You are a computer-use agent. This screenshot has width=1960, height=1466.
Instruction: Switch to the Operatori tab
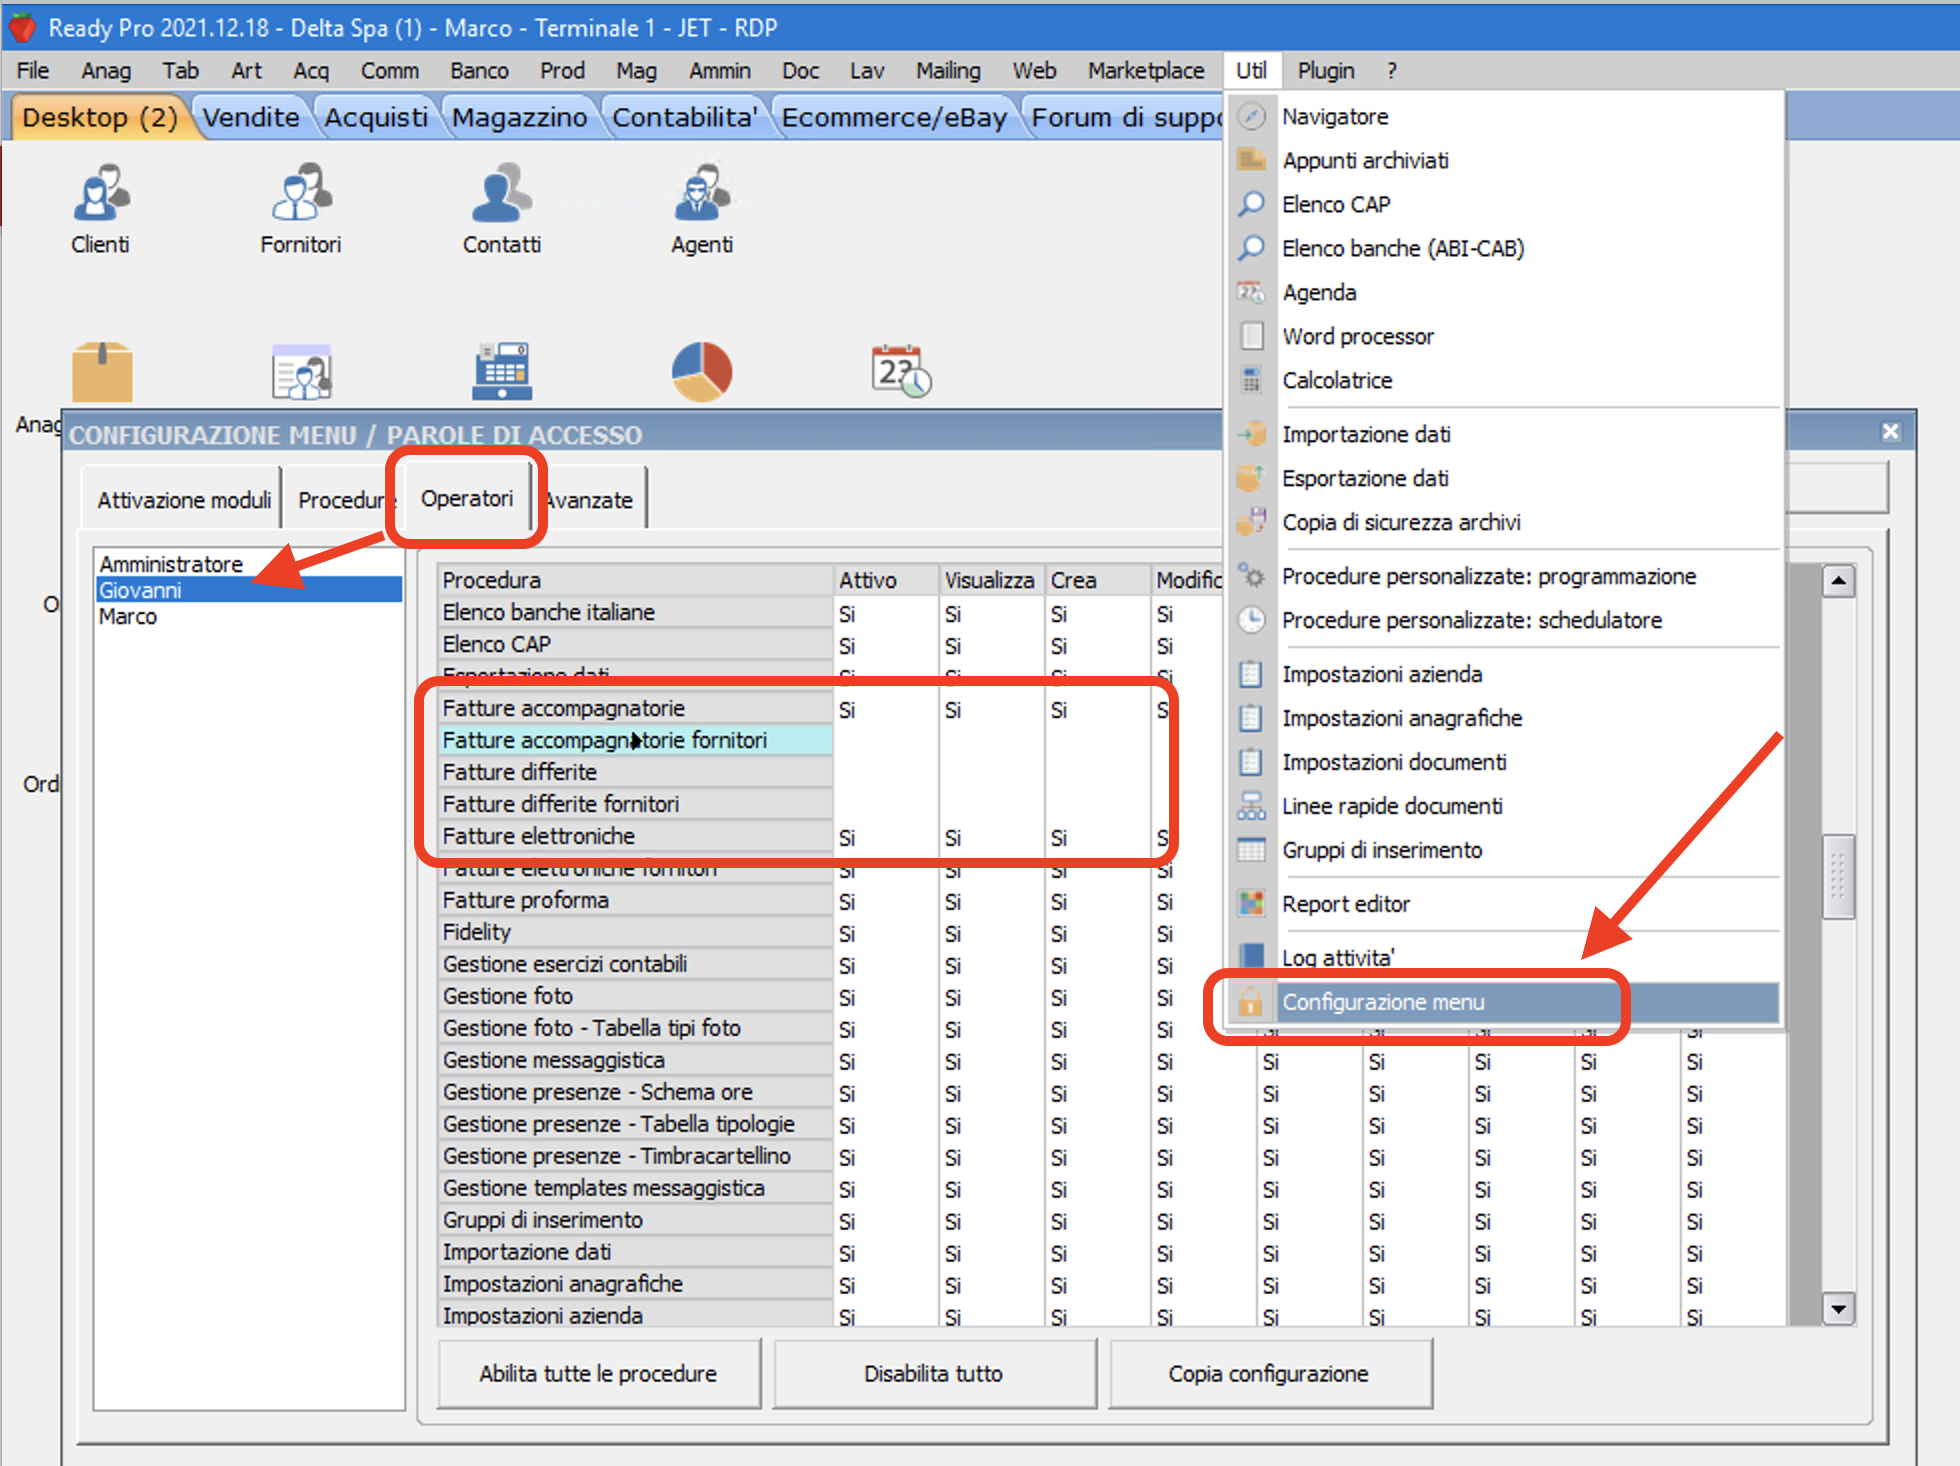point(466,499)
